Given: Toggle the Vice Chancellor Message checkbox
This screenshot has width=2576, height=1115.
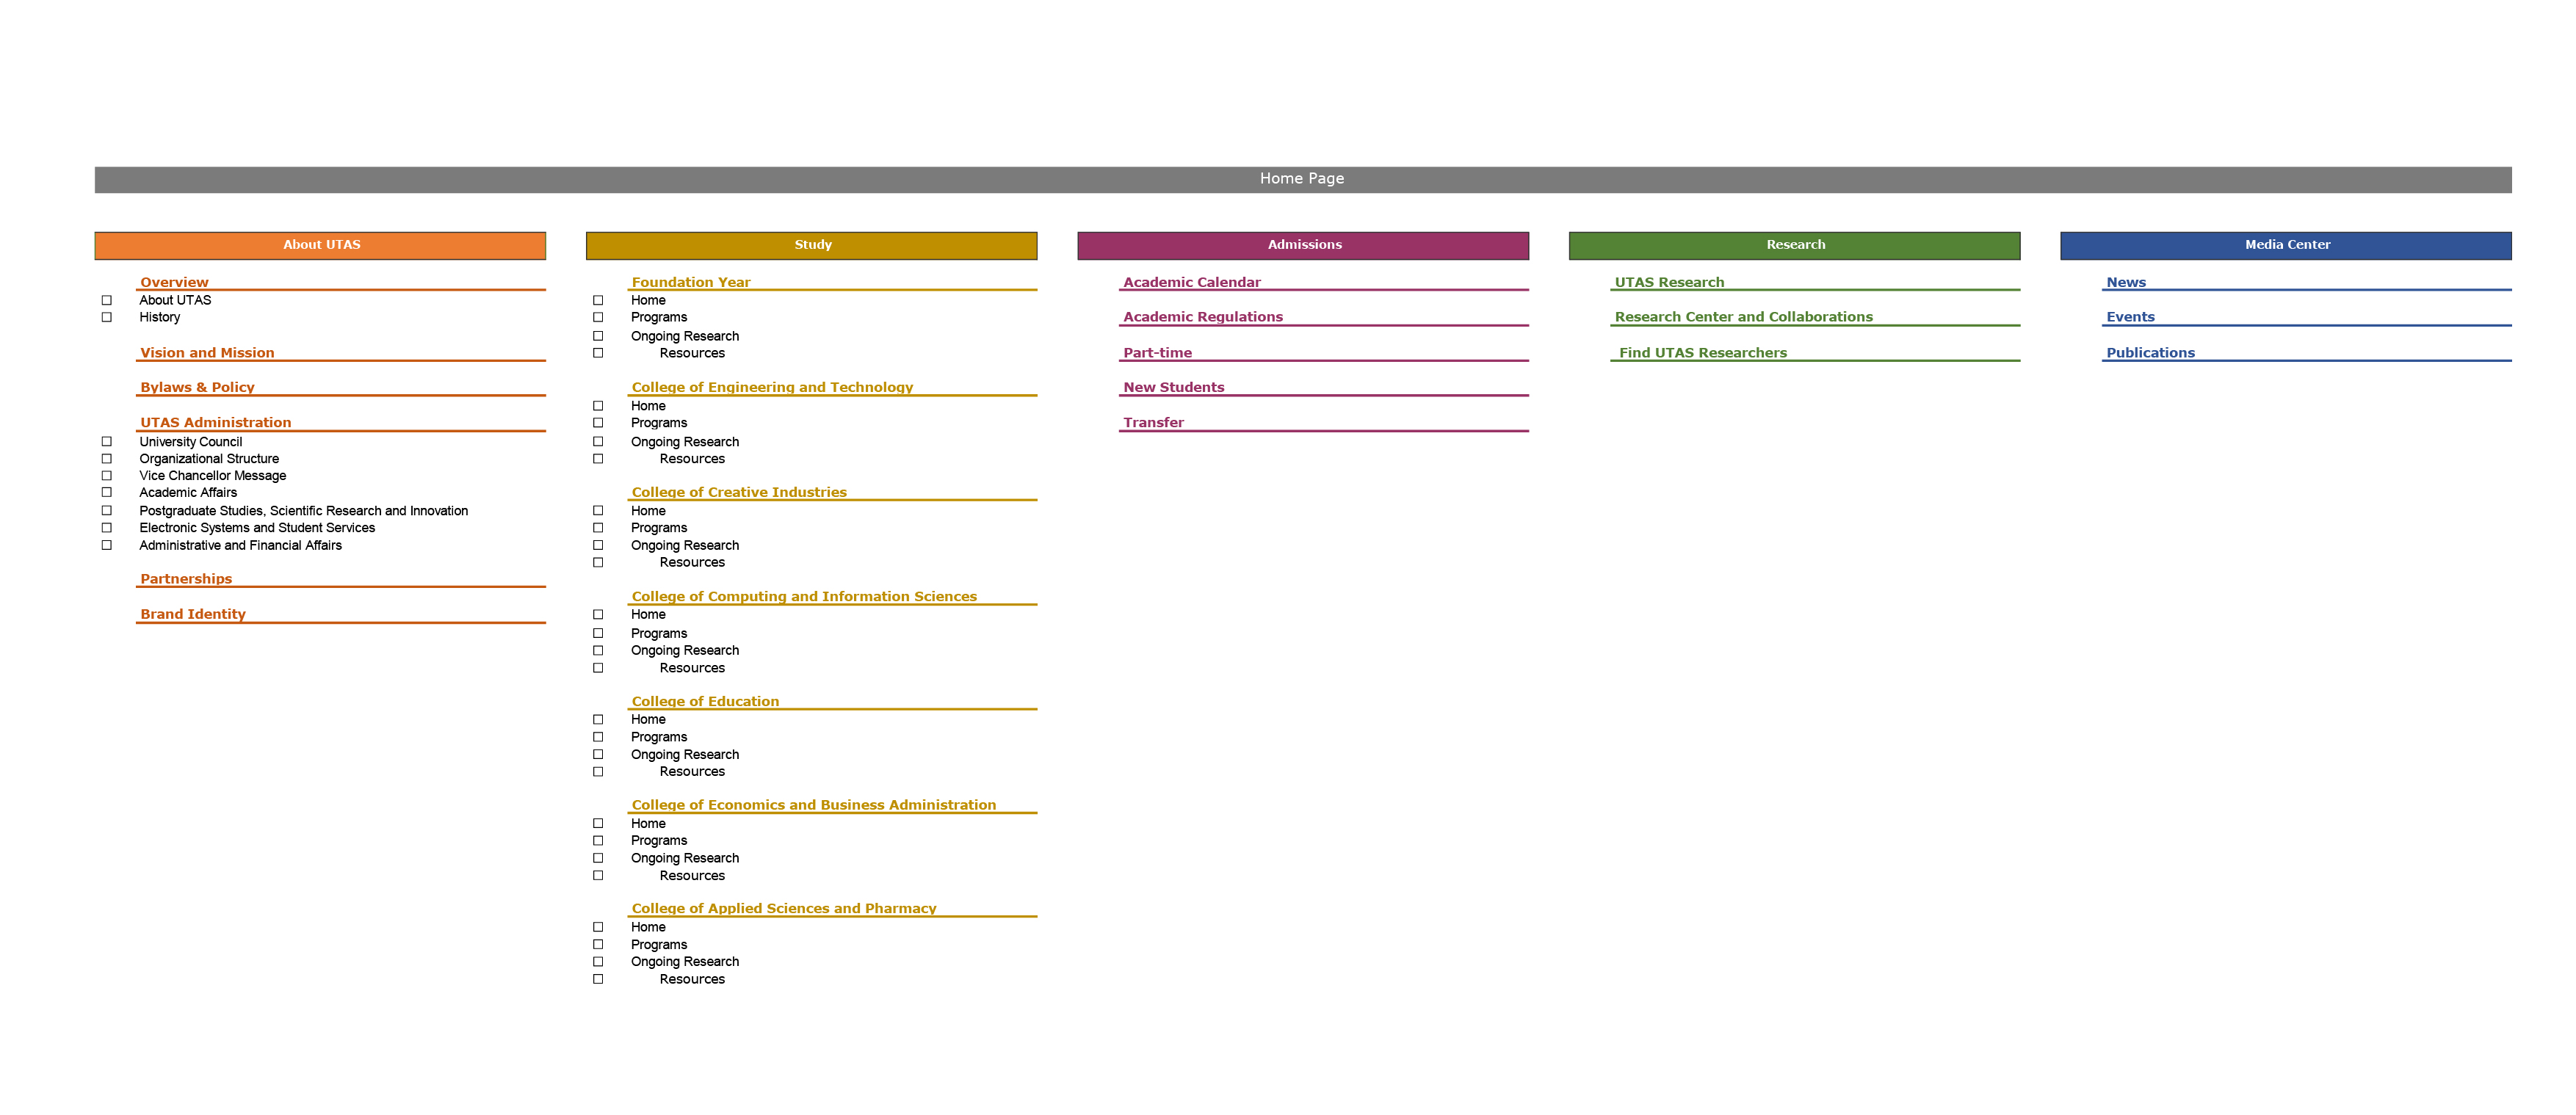Looking at the screenshot, I should click(107, 476).
